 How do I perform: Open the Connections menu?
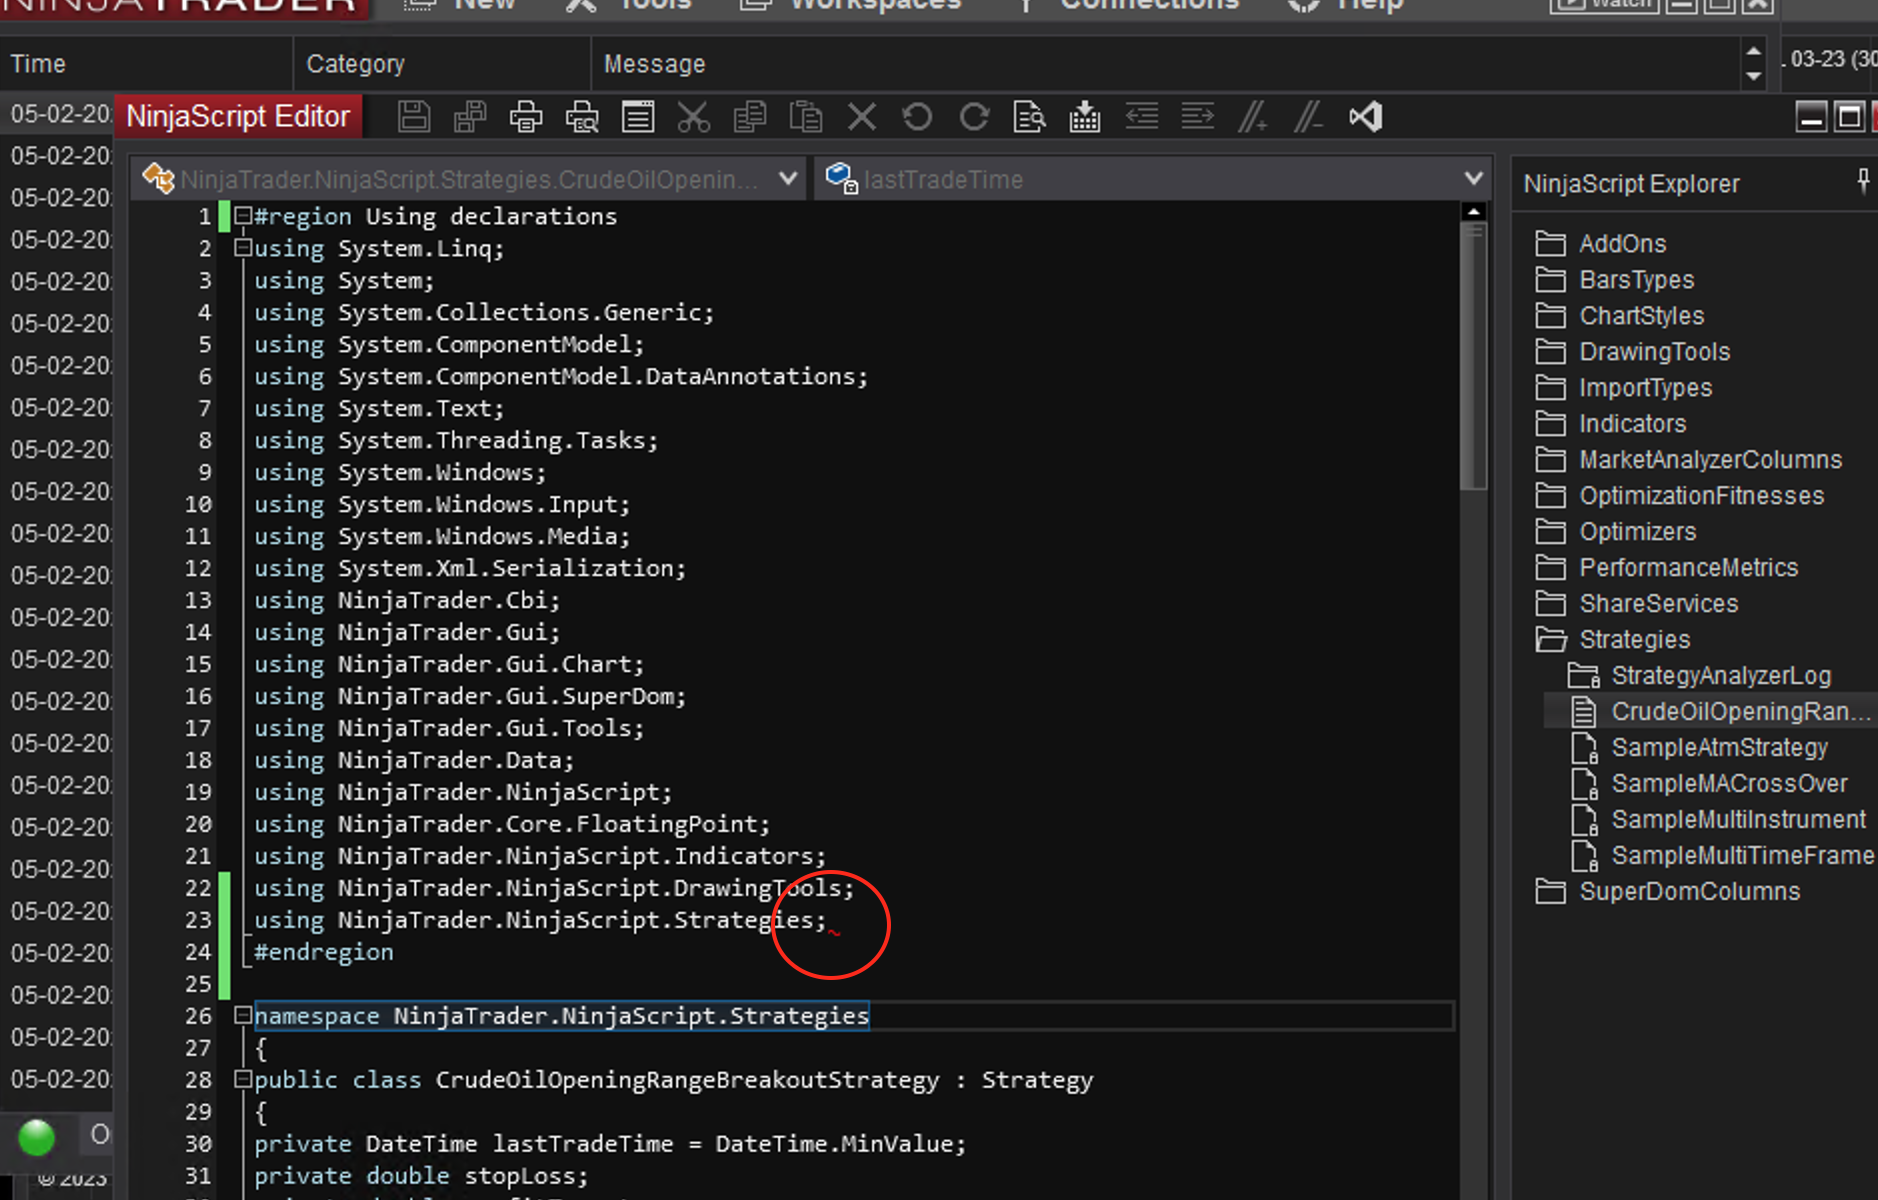pyautogui.click(x=1148, y=5)
